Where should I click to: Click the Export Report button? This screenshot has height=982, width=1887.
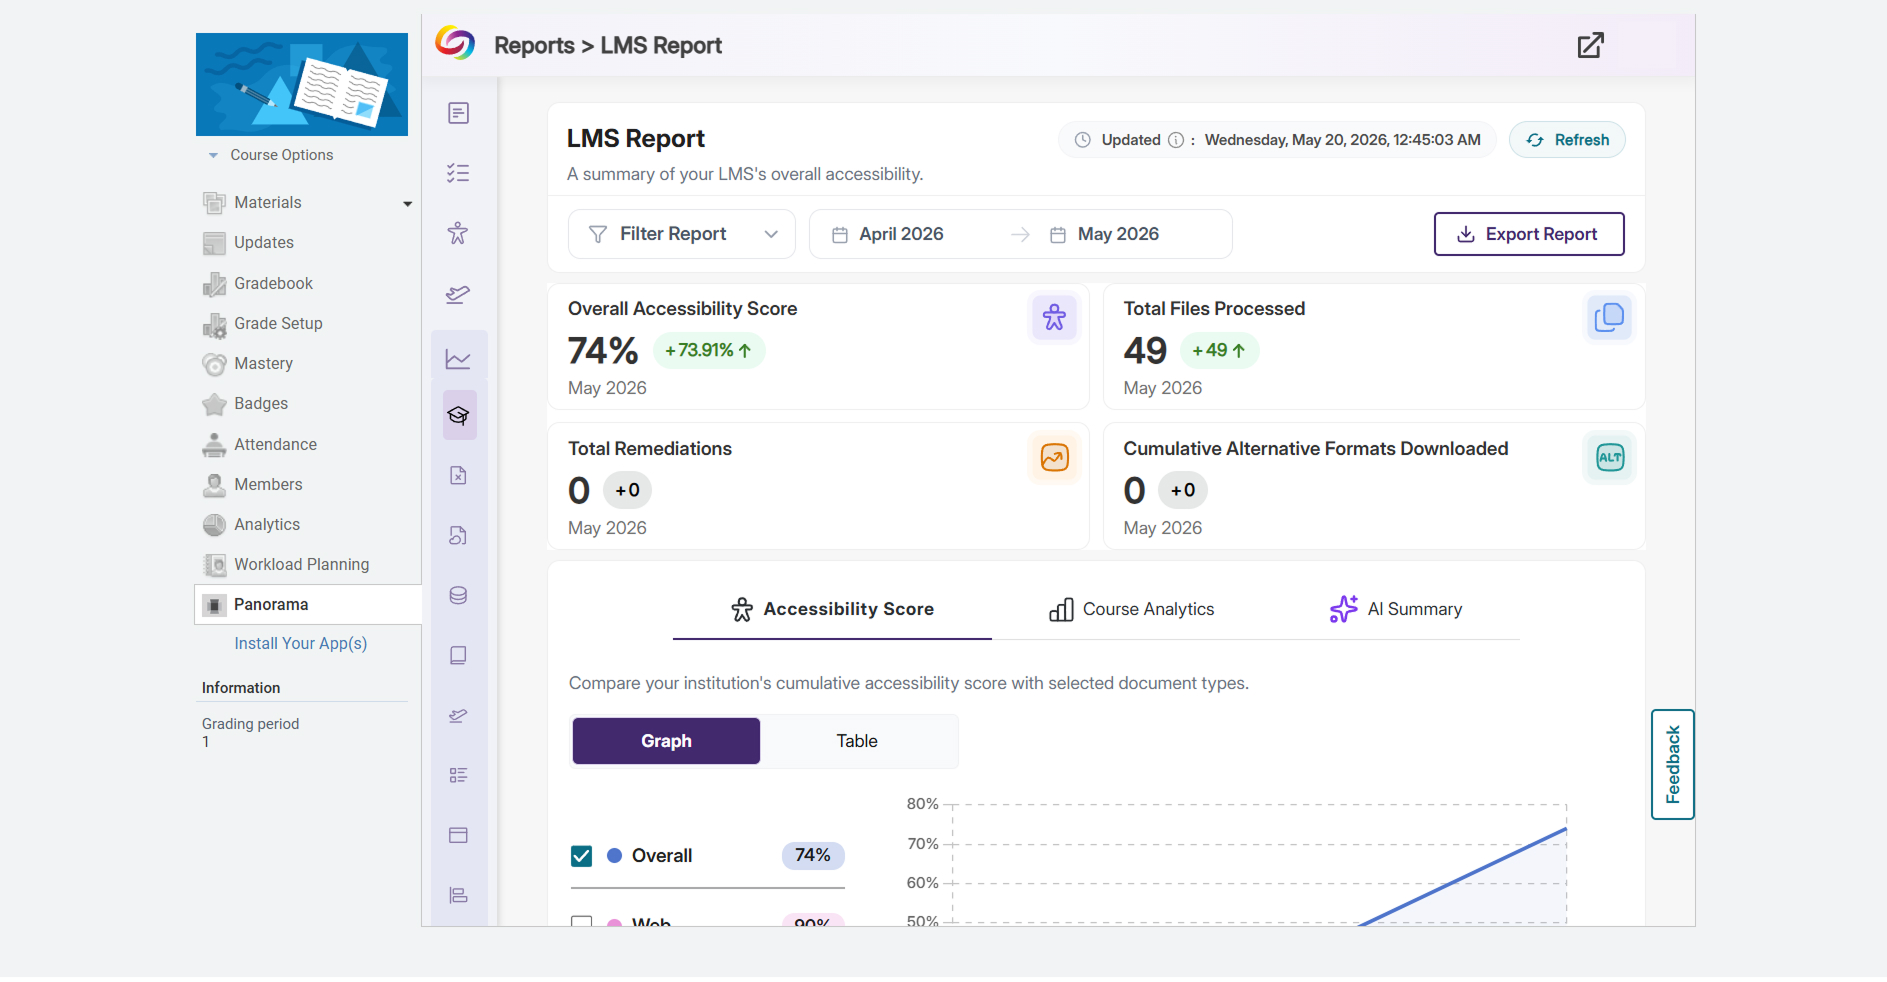(x=1528, y=234)
